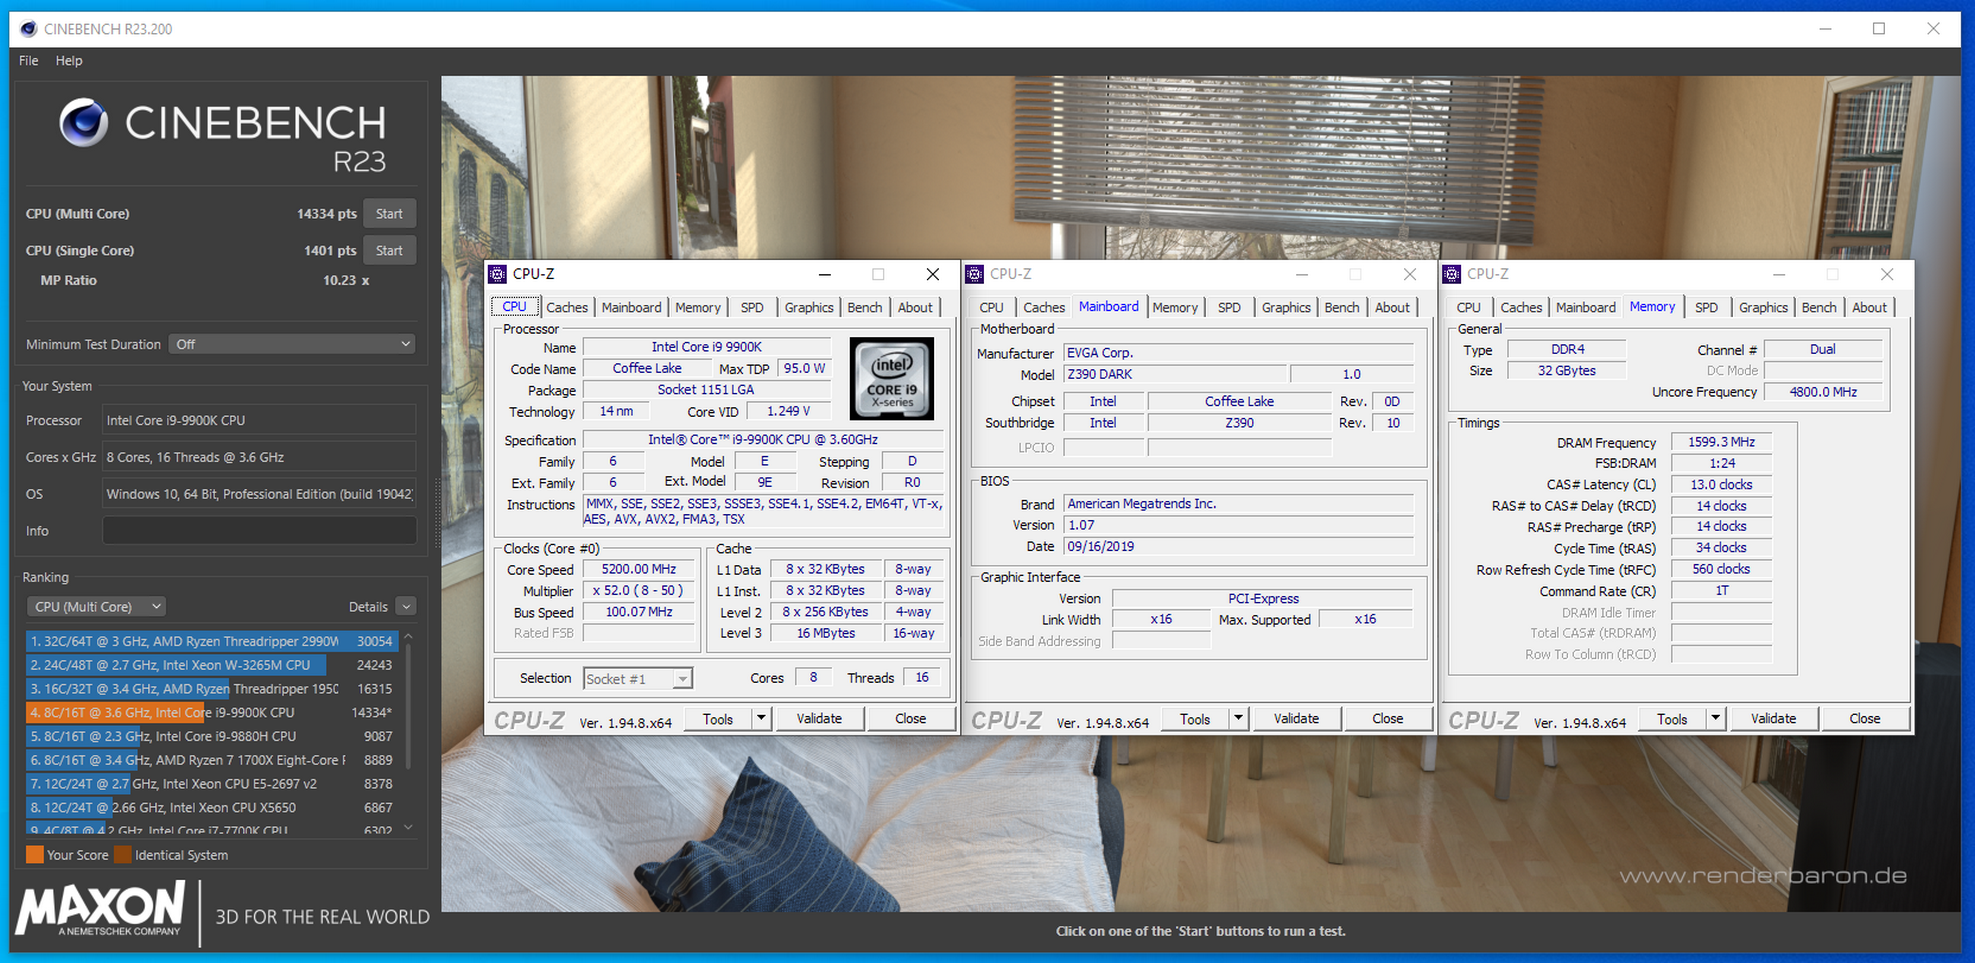Switch to Graphics tab in the CPU-Z CPU window

809,308
